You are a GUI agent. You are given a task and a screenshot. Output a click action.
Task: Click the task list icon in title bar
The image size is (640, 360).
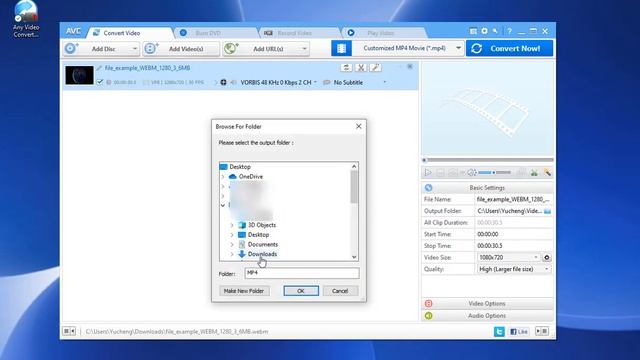click(473, 31)
